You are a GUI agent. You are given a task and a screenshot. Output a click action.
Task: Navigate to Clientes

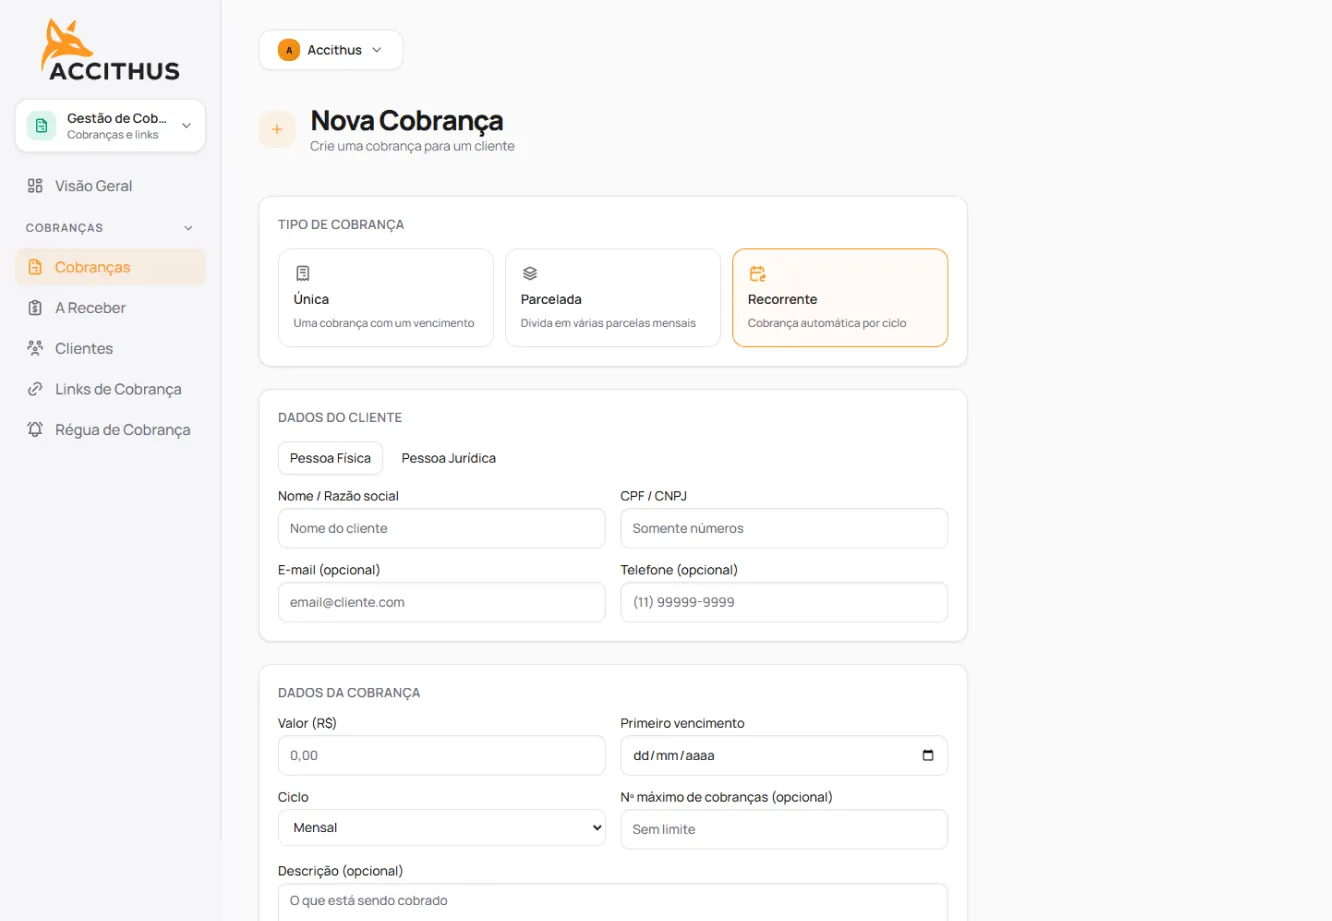(110, 348)
